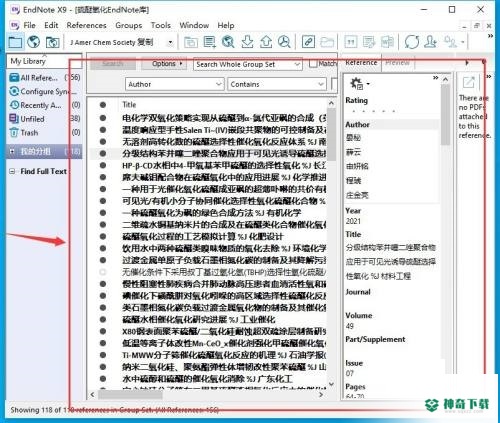Click the Sync Library circular arrows icon
Screen dimensions: 500x423
click(x=412, y=42)
